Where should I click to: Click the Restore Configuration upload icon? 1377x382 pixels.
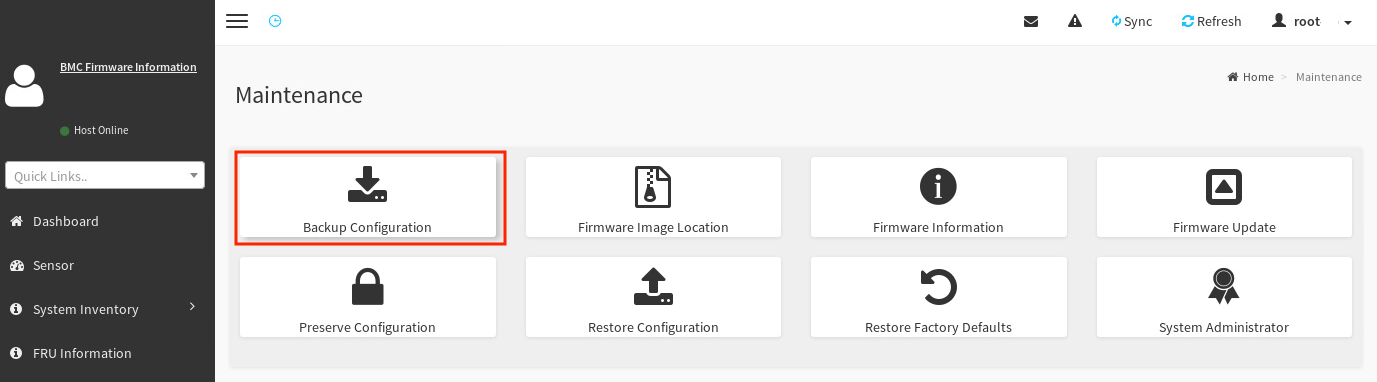pos(653,286)
